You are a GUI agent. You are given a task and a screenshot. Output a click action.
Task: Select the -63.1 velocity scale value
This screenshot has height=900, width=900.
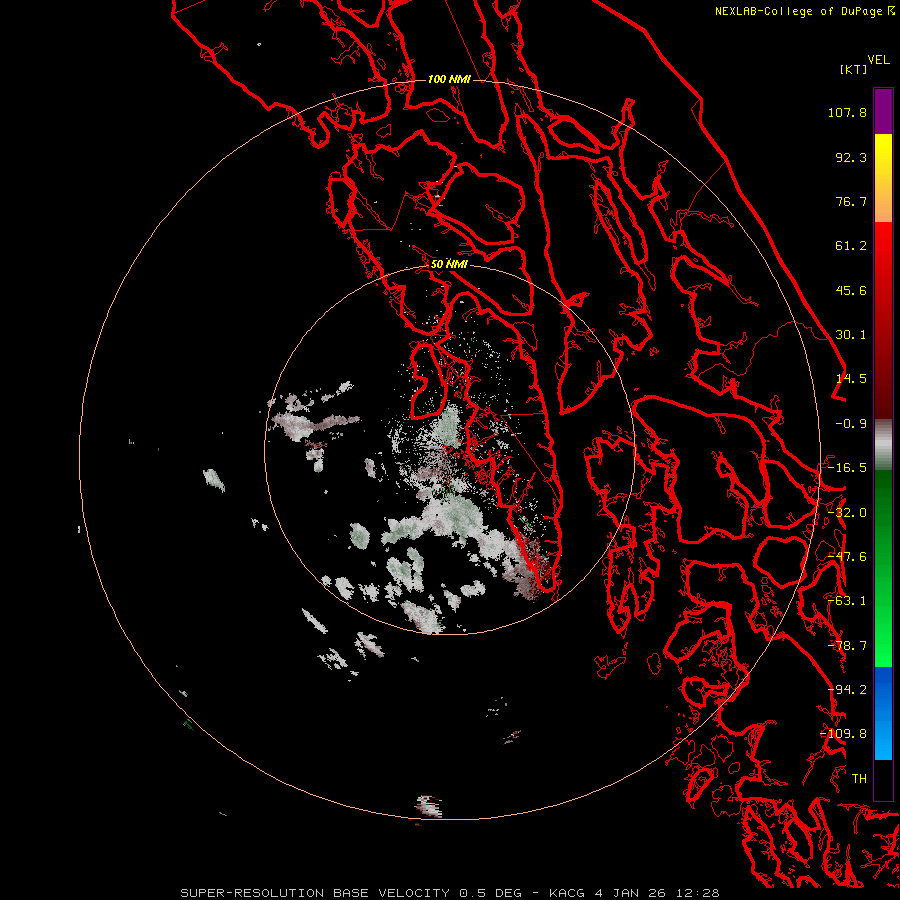coord(847,601)
